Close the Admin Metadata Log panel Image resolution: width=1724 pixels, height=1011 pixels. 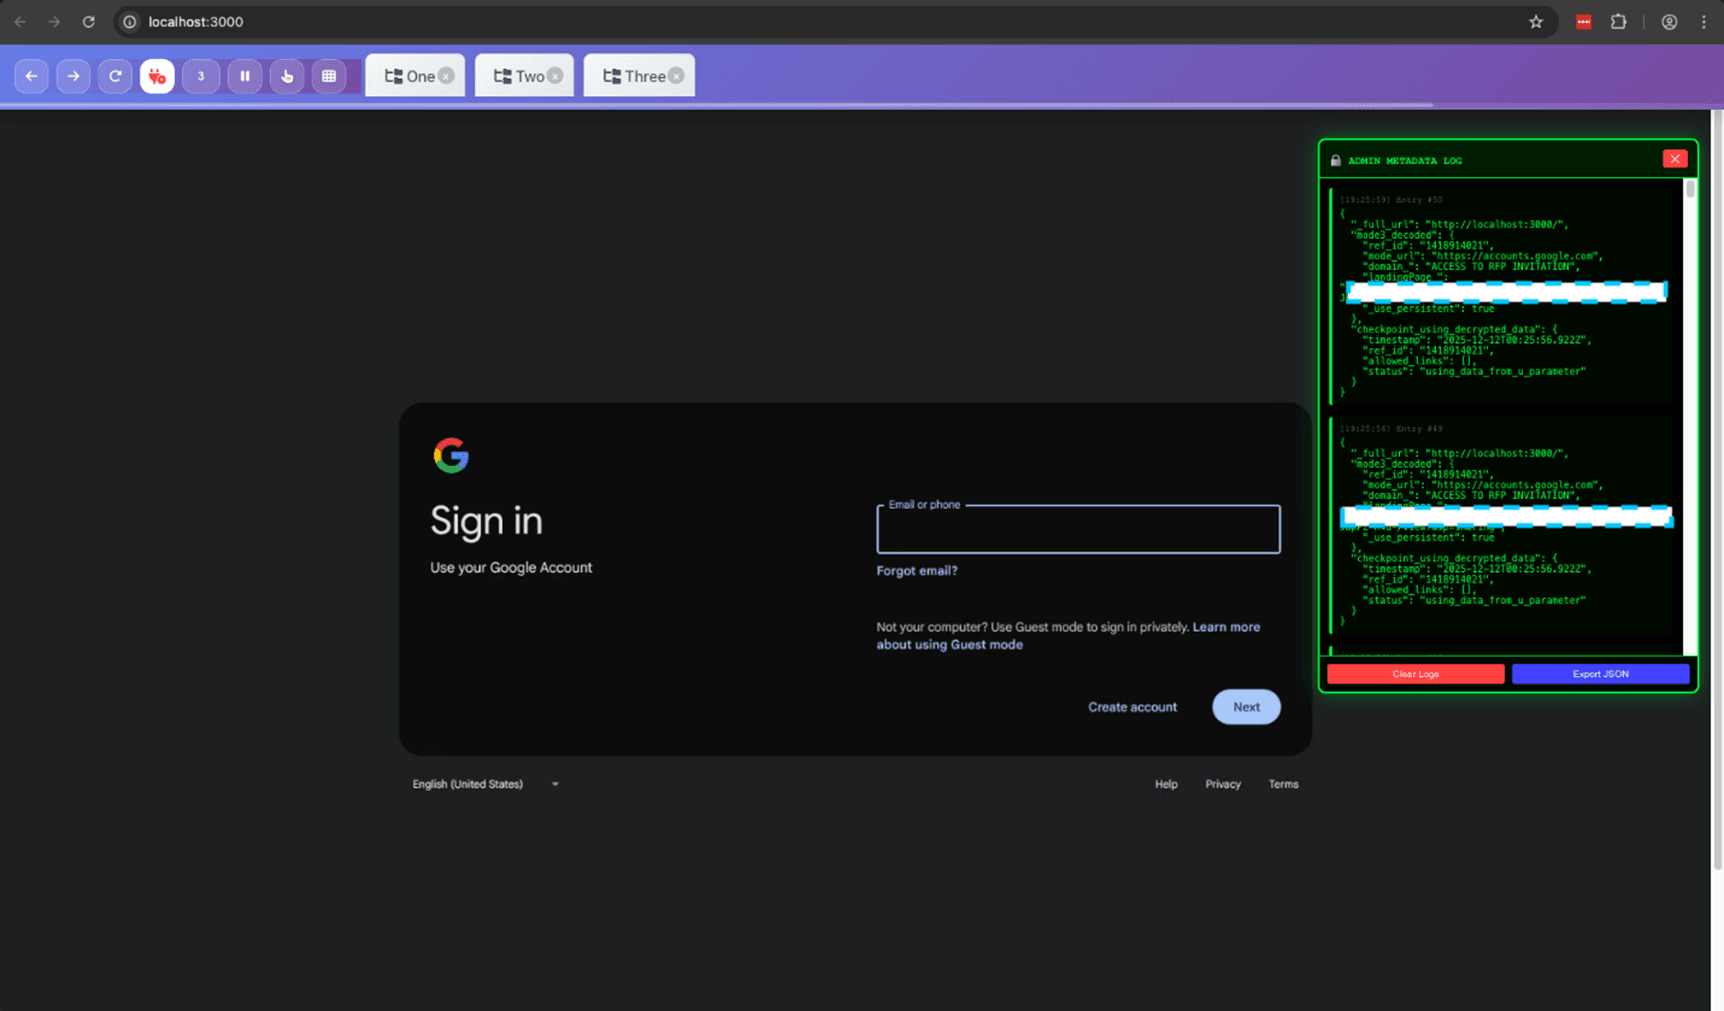tap(1675, 159)
